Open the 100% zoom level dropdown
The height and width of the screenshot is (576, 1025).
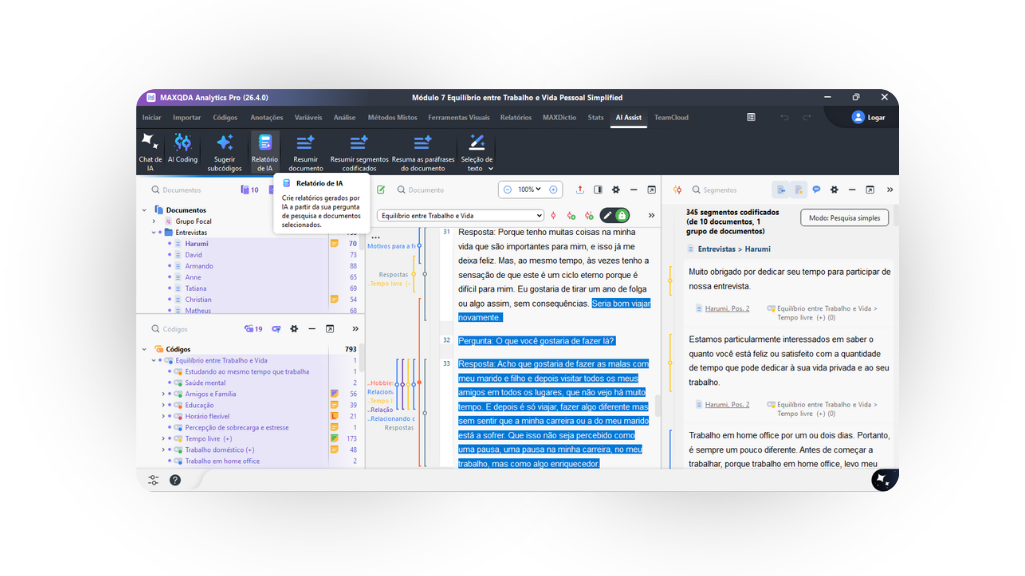(529, 190)
